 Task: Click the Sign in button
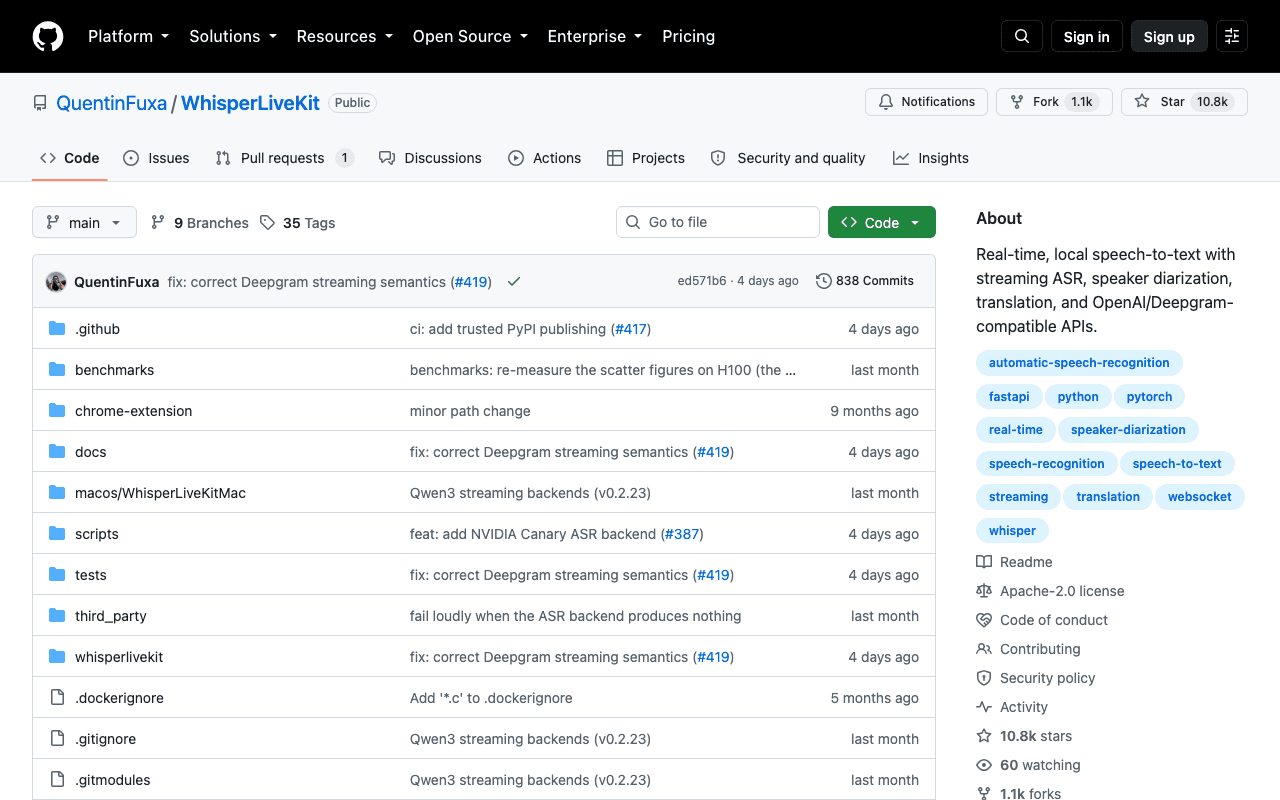coord(1087,36)
